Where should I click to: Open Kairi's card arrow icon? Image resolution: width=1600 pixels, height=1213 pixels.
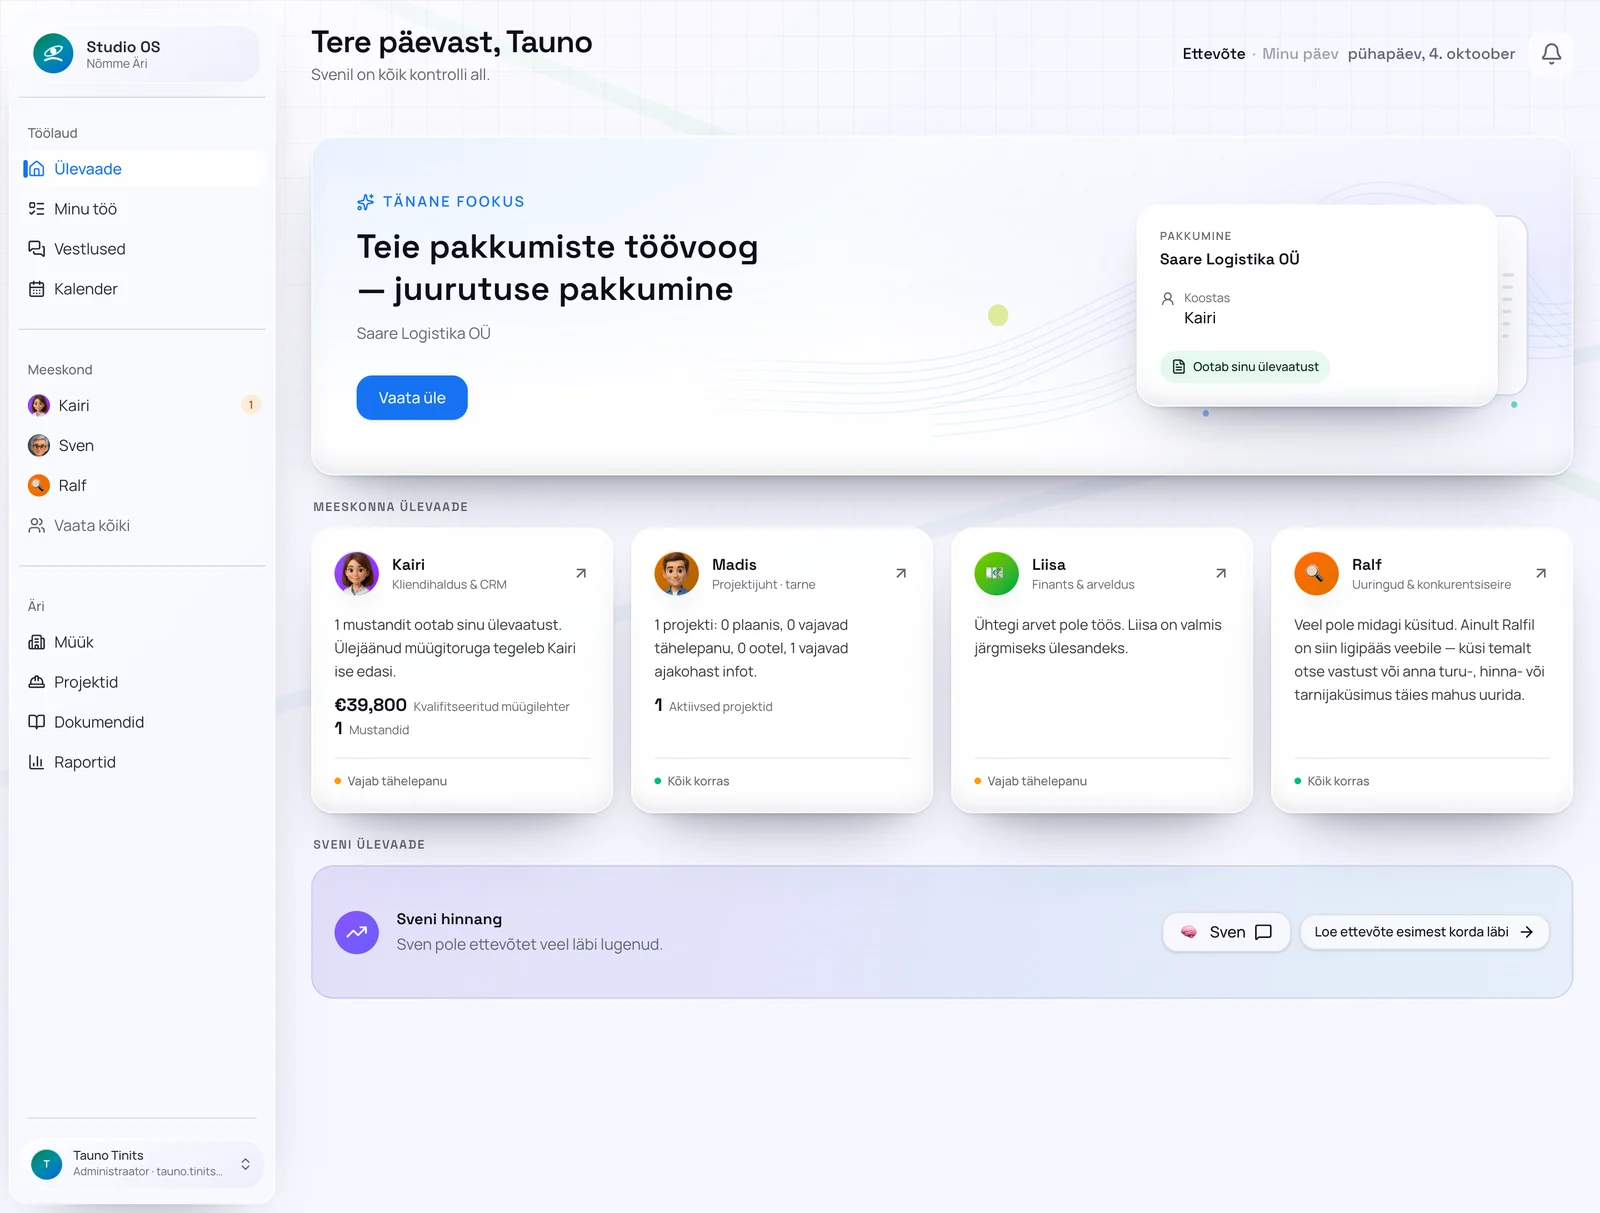pos(581,573)
